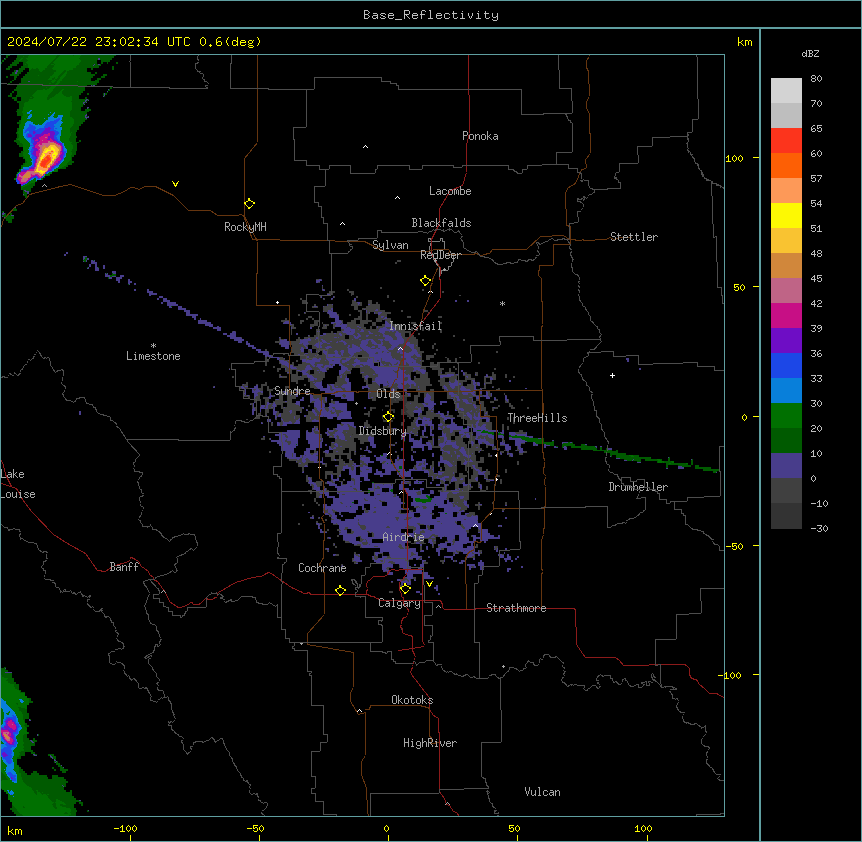Click the Strathmore label
Viewport: 862px width, 842px height.
[x=516, y=608]
